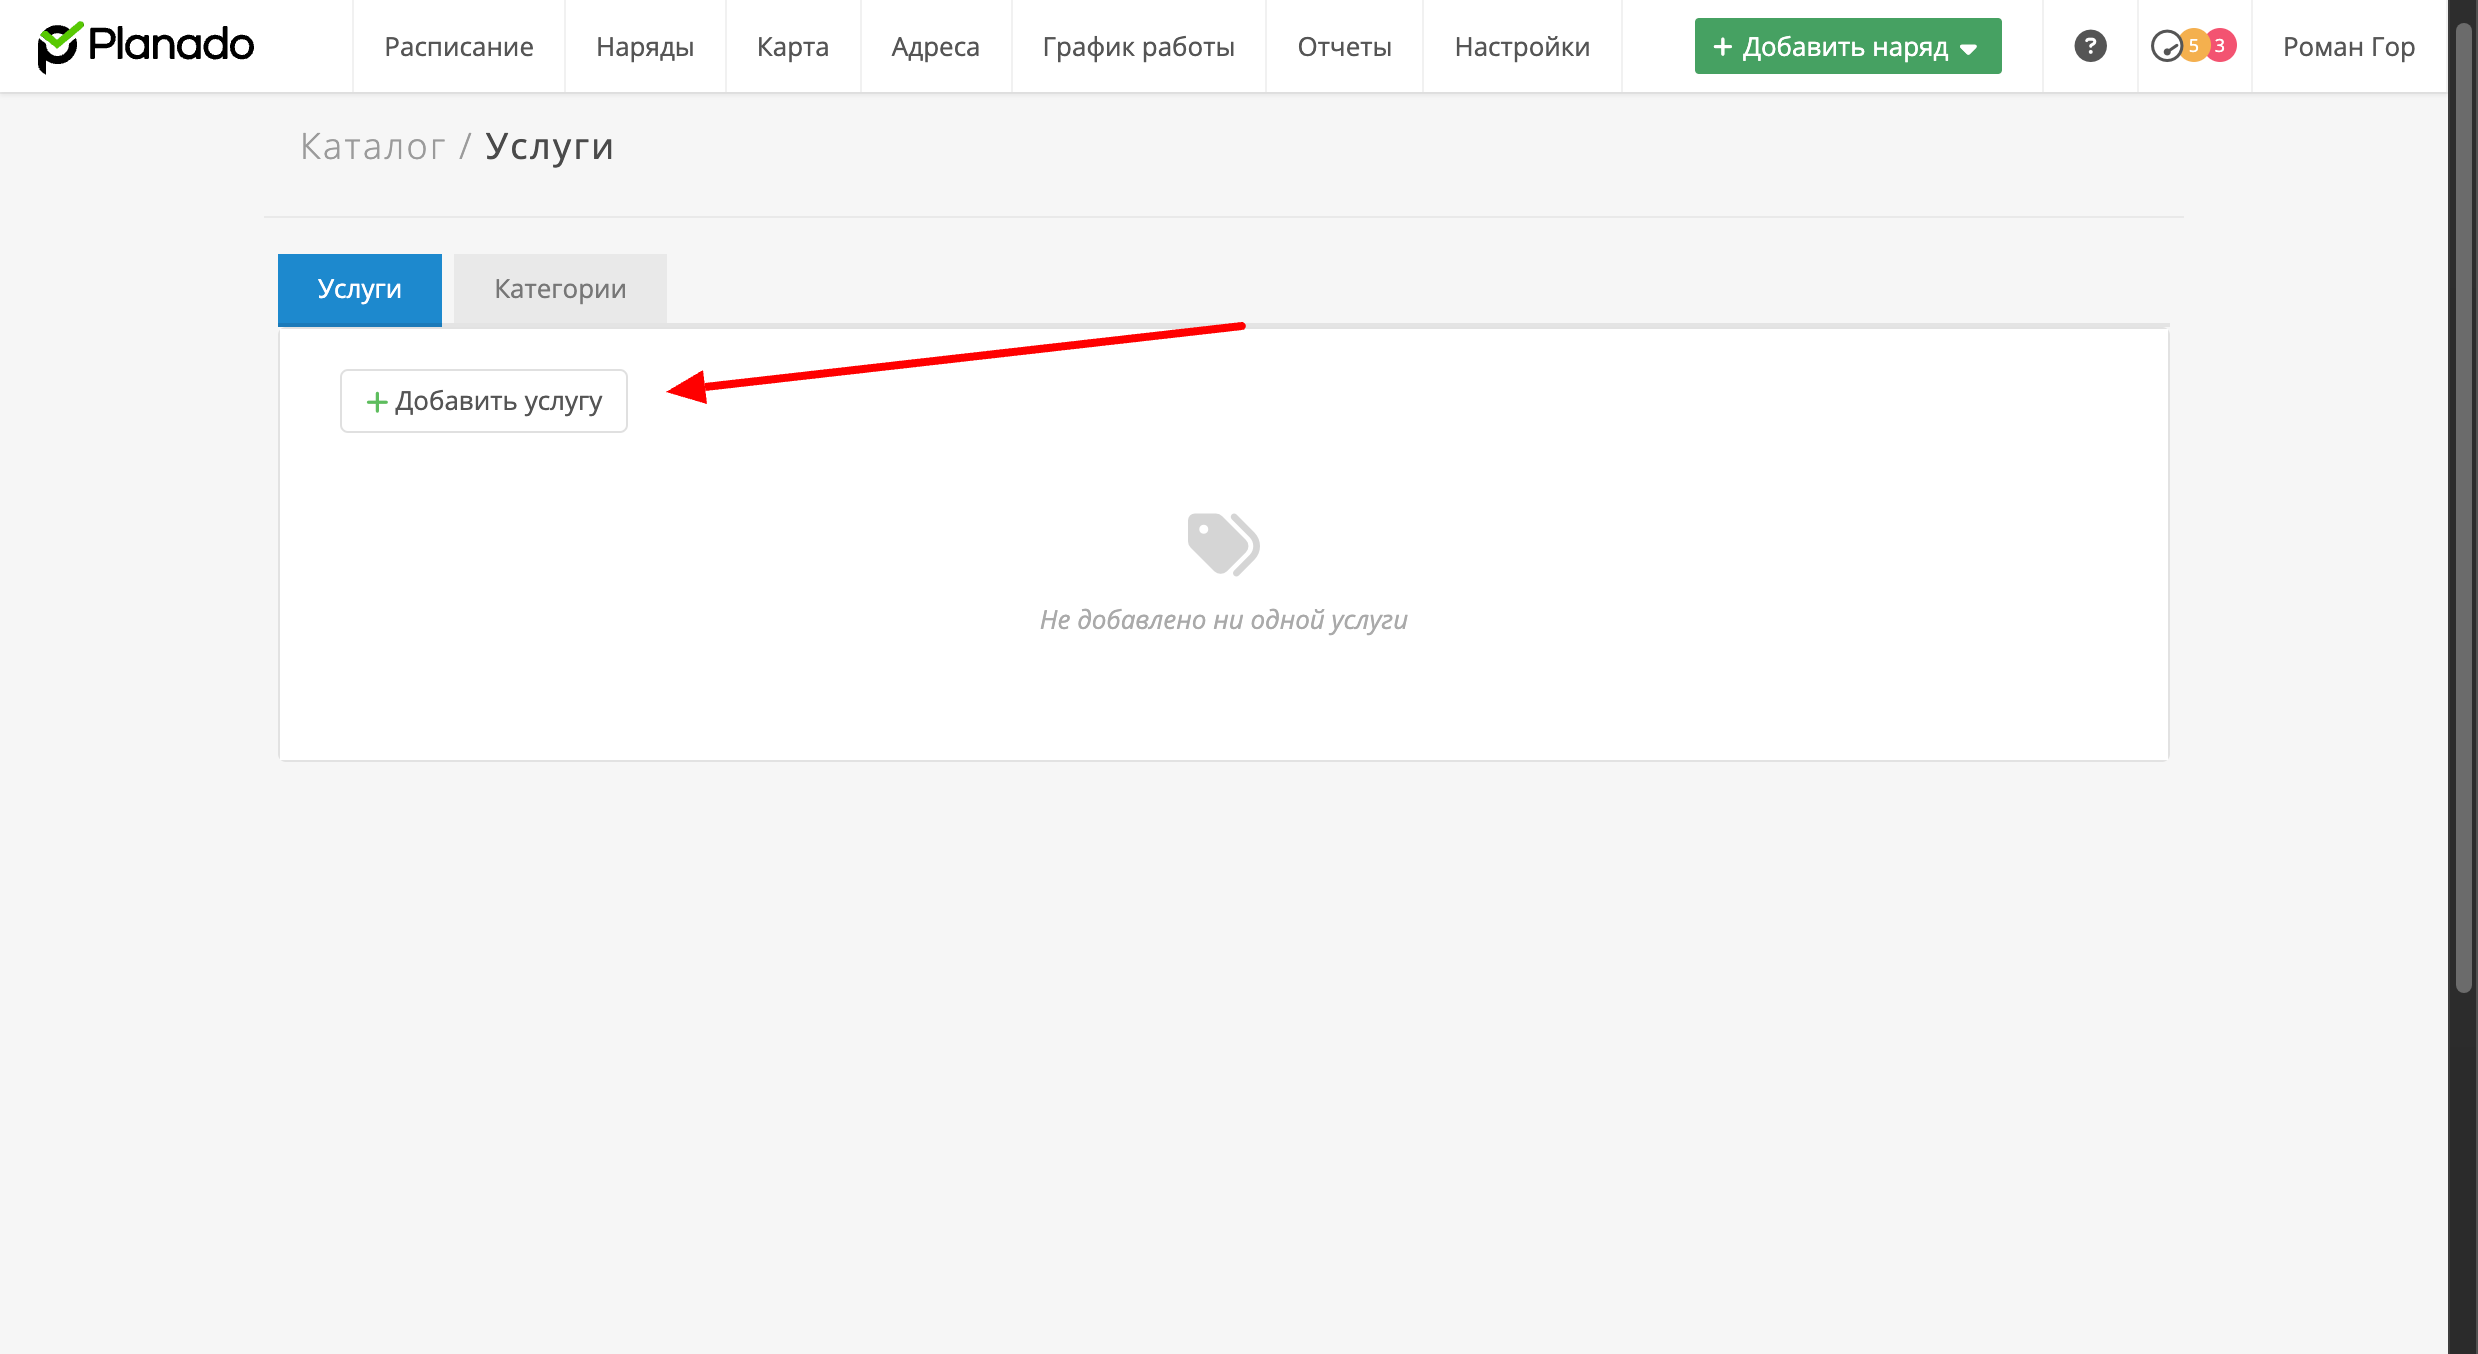Viewport: 2478px width, 1354px height.
Task: Click the vertical scrollbar on the right
Action: point(2463,500)
